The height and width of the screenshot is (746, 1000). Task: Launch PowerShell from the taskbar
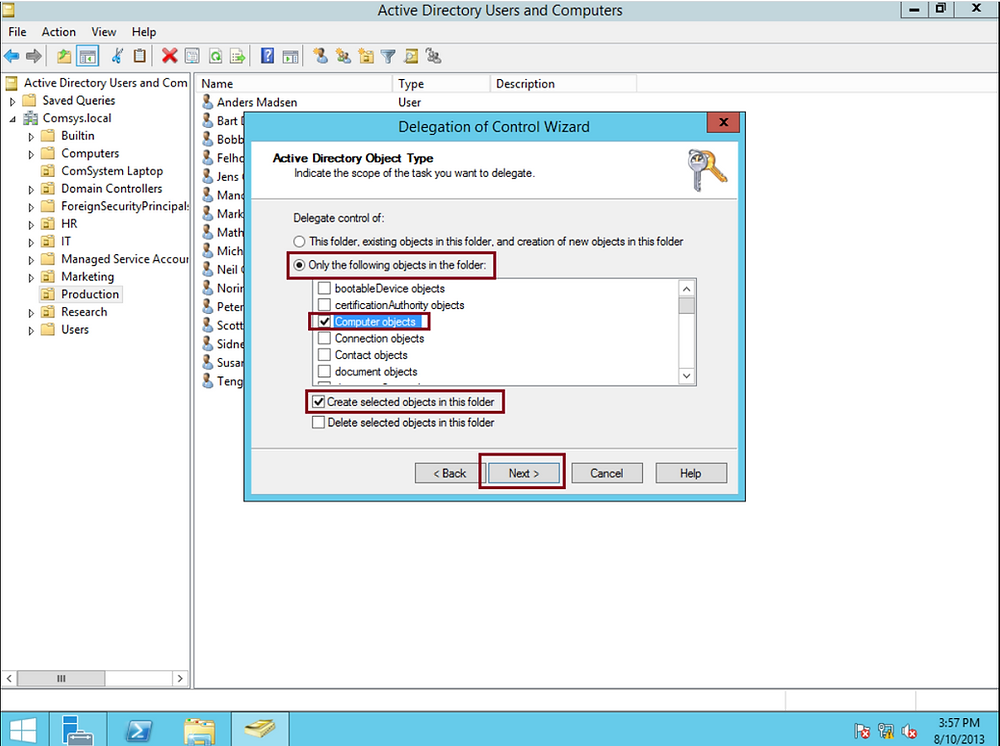138,729
